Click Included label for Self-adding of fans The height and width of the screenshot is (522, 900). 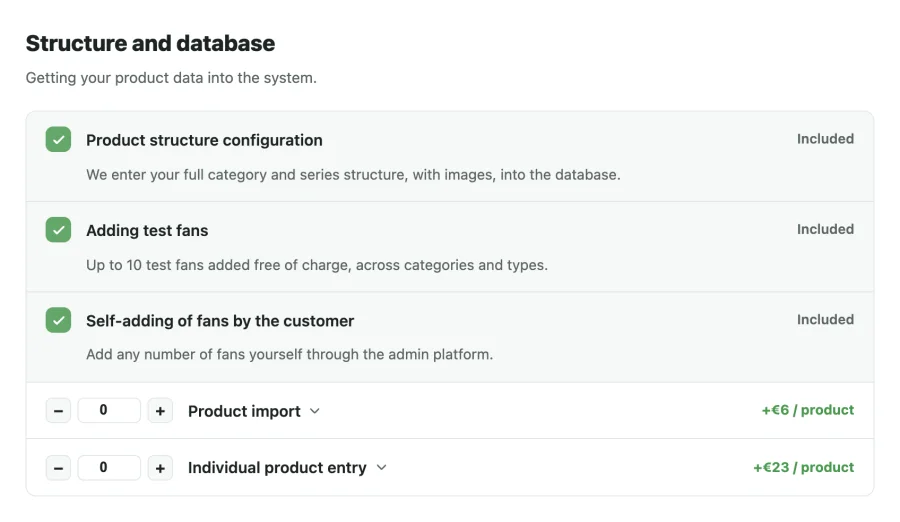825,319
